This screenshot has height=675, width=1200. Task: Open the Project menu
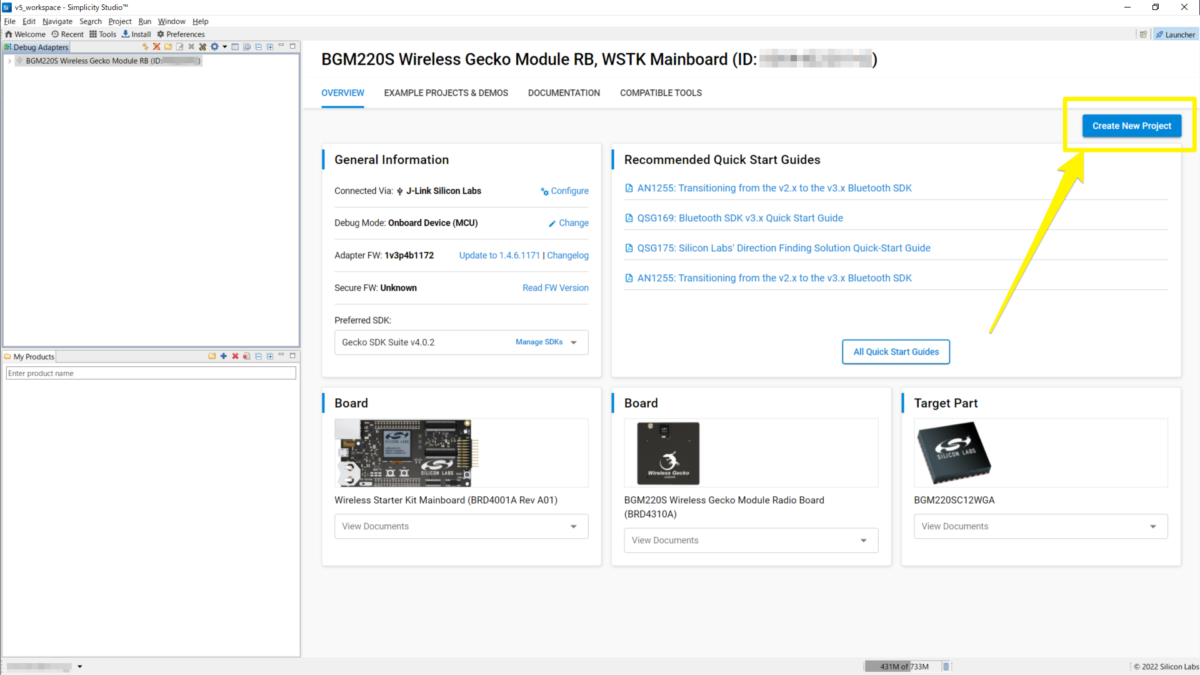pyautogui.click(x=120, y=21)
